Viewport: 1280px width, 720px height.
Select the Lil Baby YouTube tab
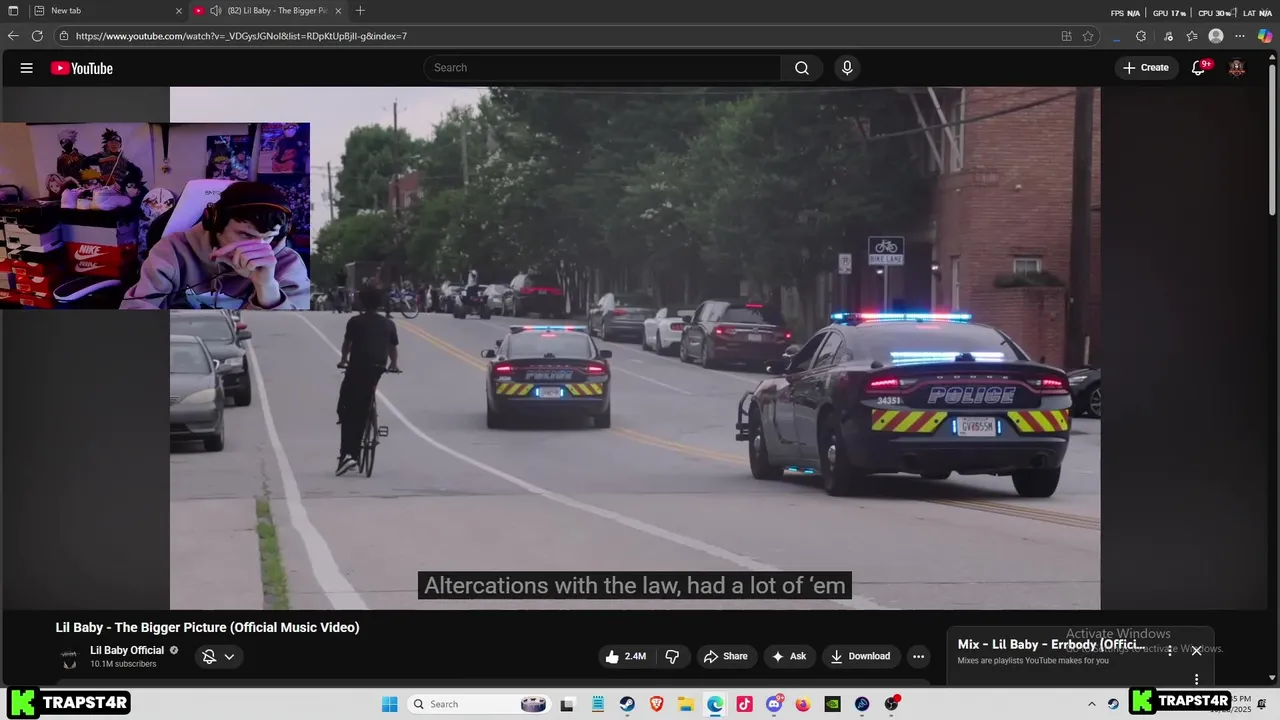(270, 11)
